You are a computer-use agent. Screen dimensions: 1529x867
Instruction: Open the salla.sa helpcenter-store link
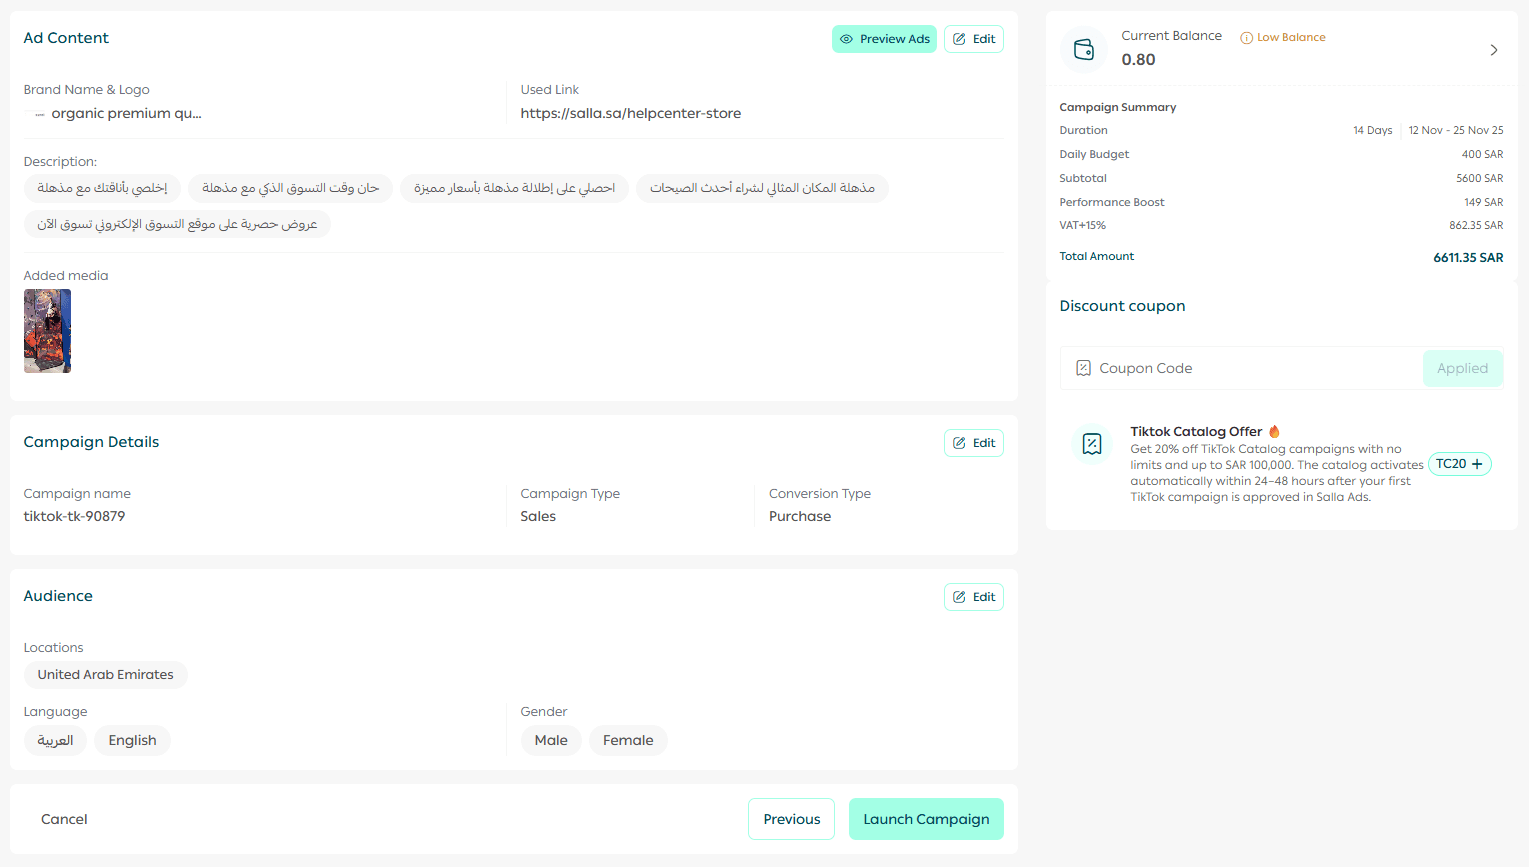pos(630,114)
